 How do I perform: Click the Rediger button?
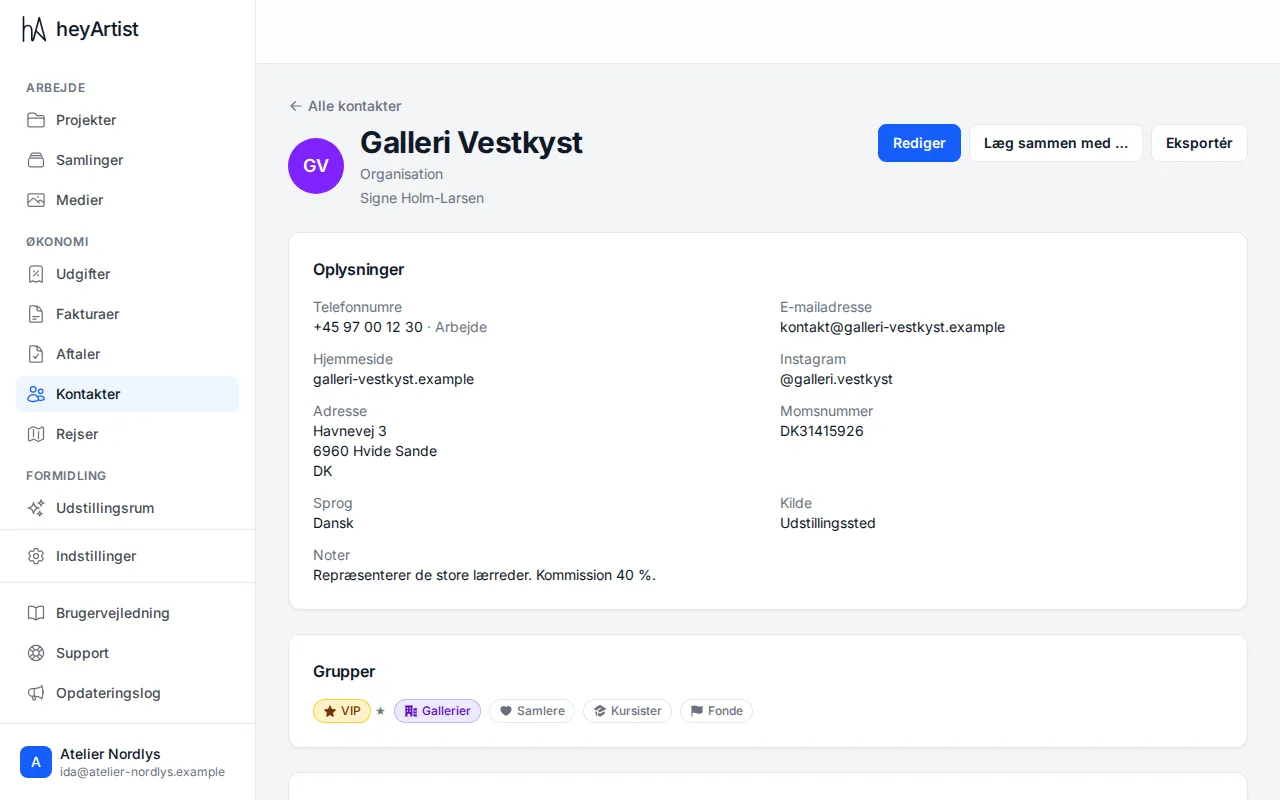point(919,143)
